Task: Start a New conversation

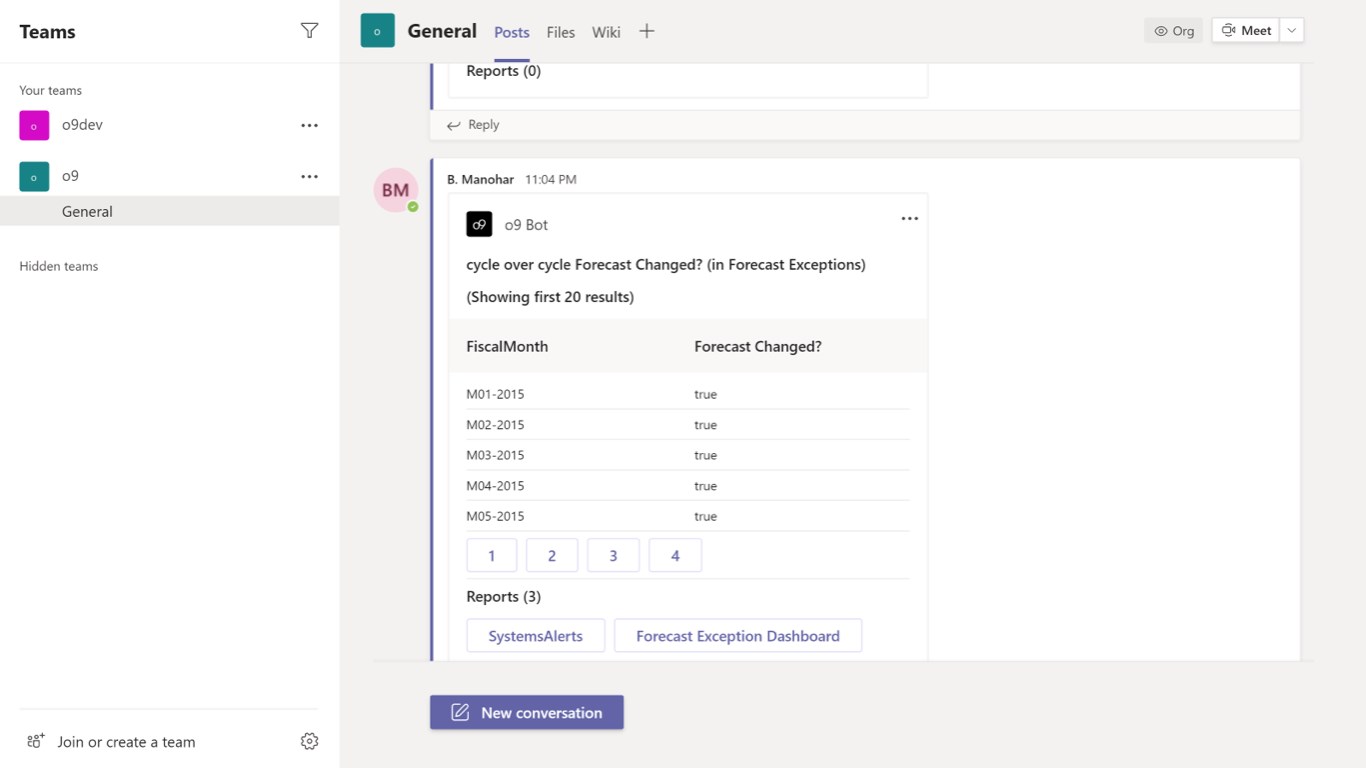Action: (527, 712)
